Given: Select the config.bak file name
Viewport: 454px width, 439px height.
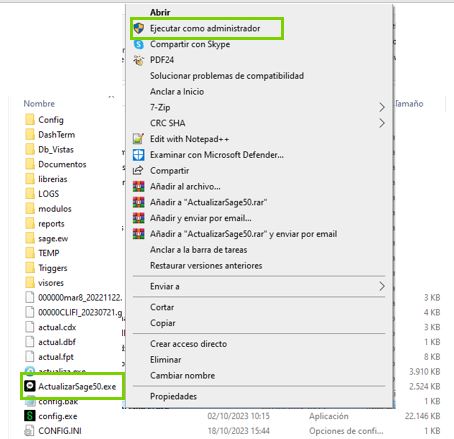Looking at the screenshot, I should (58, 401).
